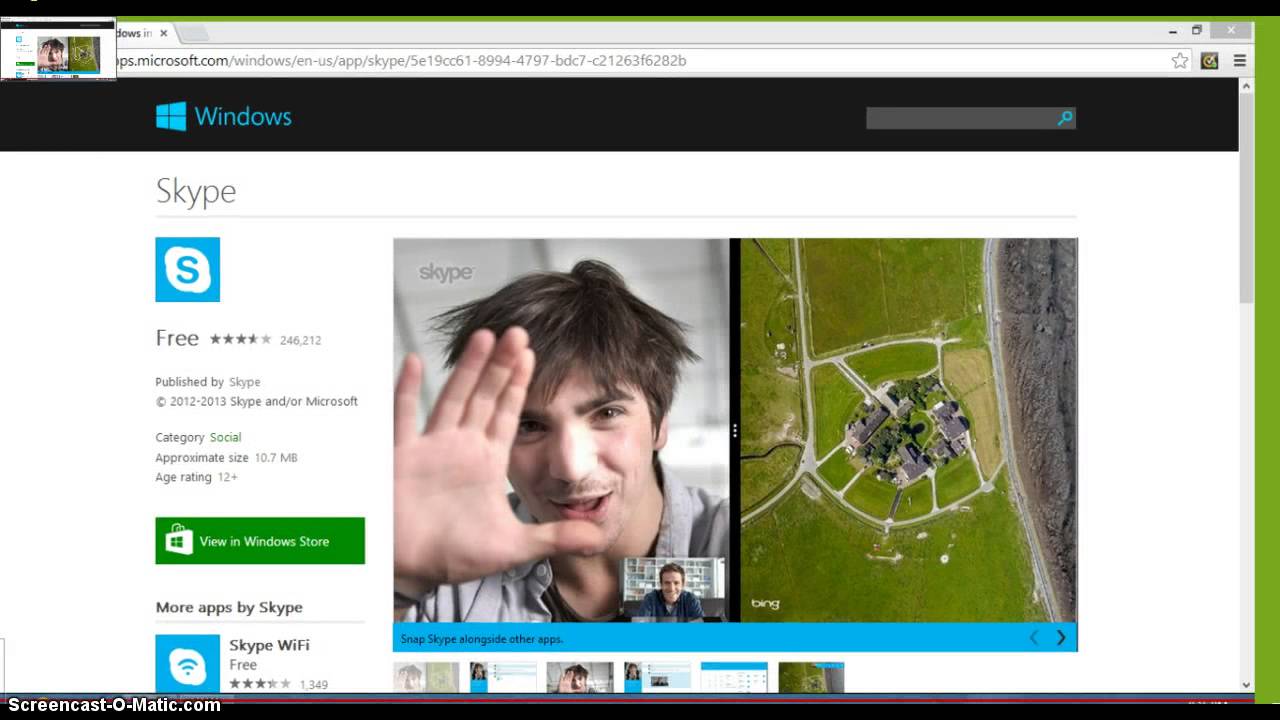The image size is (1280, 720).
Task: Select the third screenshot thumbnail
Action: coord(580,677)
